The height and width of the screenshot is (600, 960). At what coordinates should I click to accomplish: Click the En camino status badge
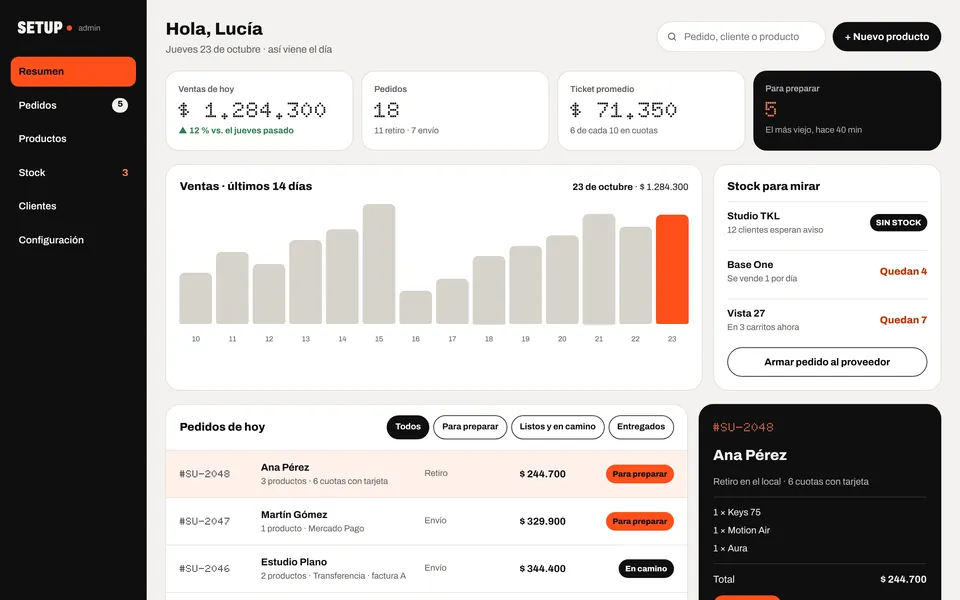(646, 568)
